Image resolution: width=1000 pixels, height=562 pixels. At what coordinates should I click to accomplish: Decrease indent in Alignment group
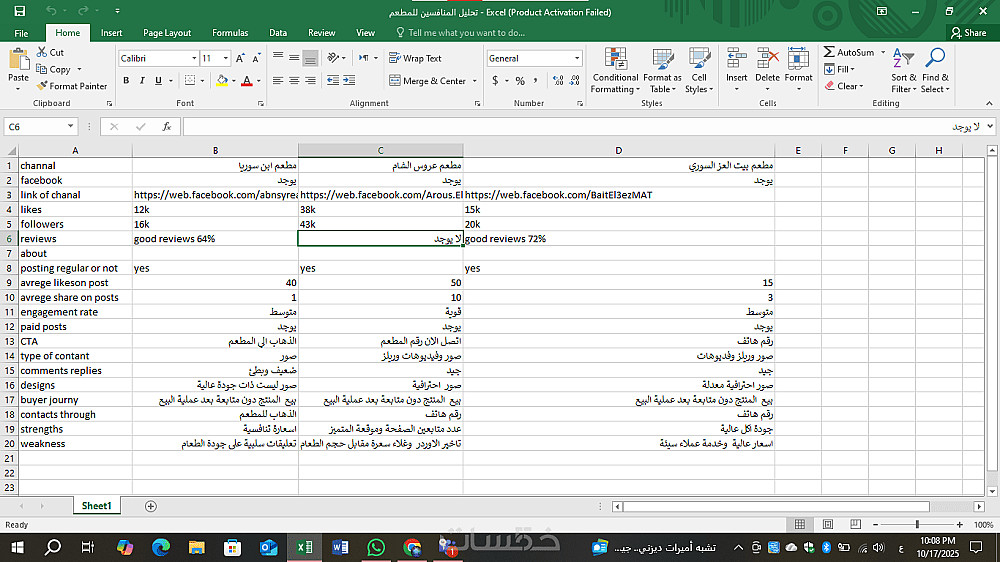click(333, 80)
